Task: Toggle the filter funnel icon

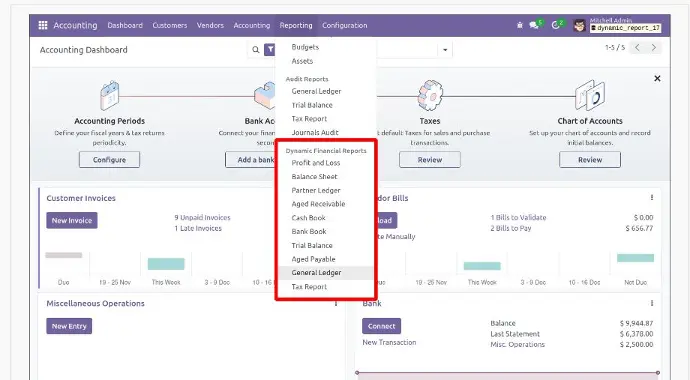Action: [269, 50]
